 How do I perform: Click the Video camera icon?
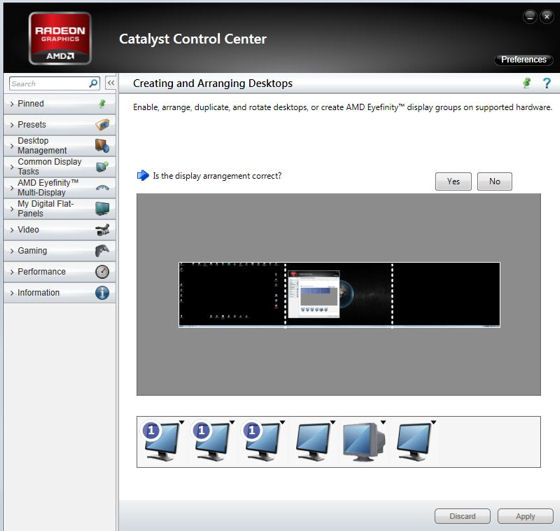point(102,230)
